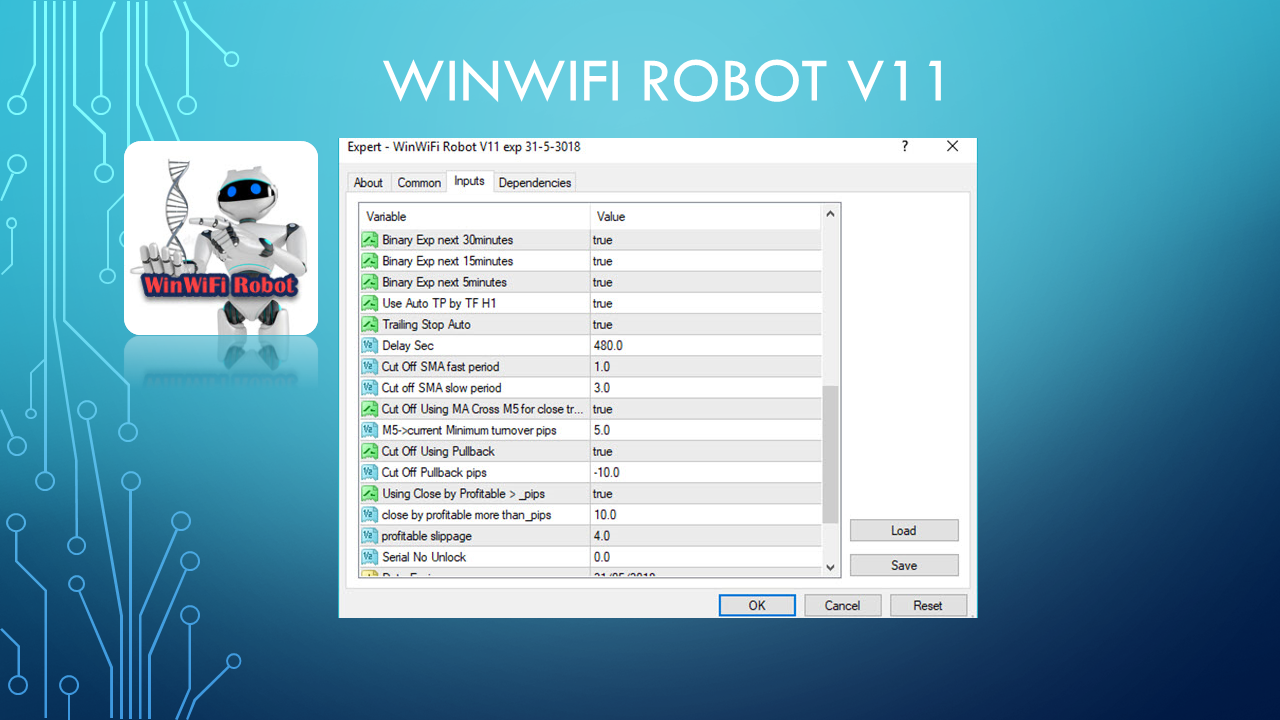Click the Reset button
Image resolution: width=1280 pixels, height=720 pixels.
[x=928, y=605]
